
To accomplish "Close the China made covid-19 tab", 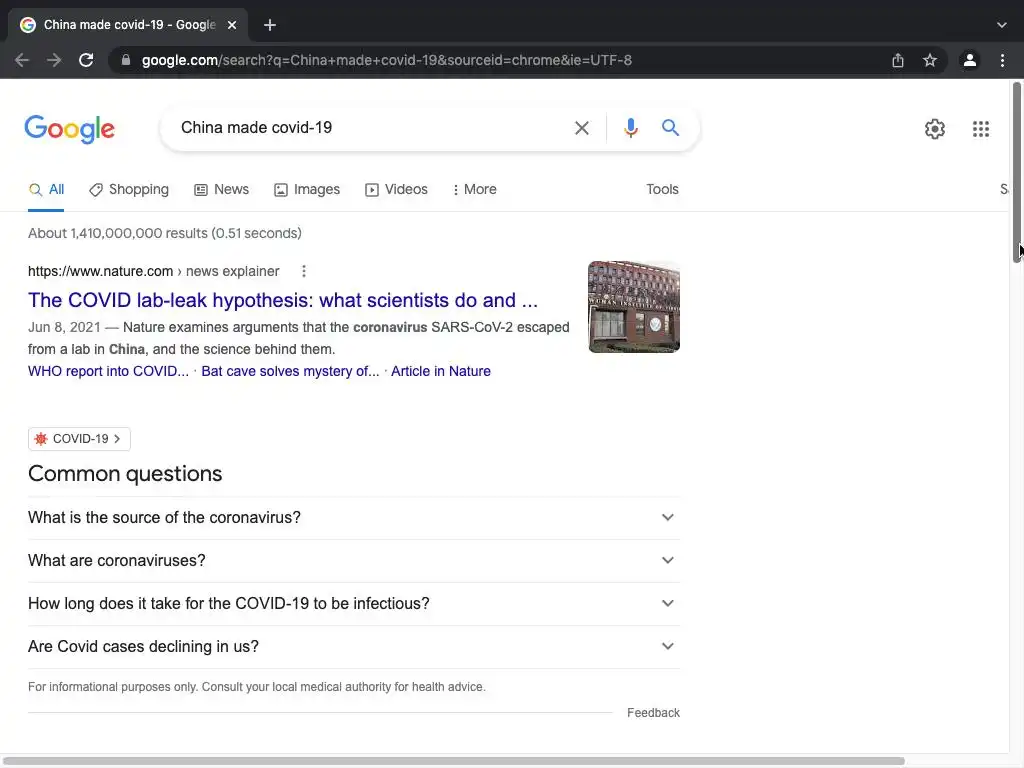I will click(x=232, y=25).
